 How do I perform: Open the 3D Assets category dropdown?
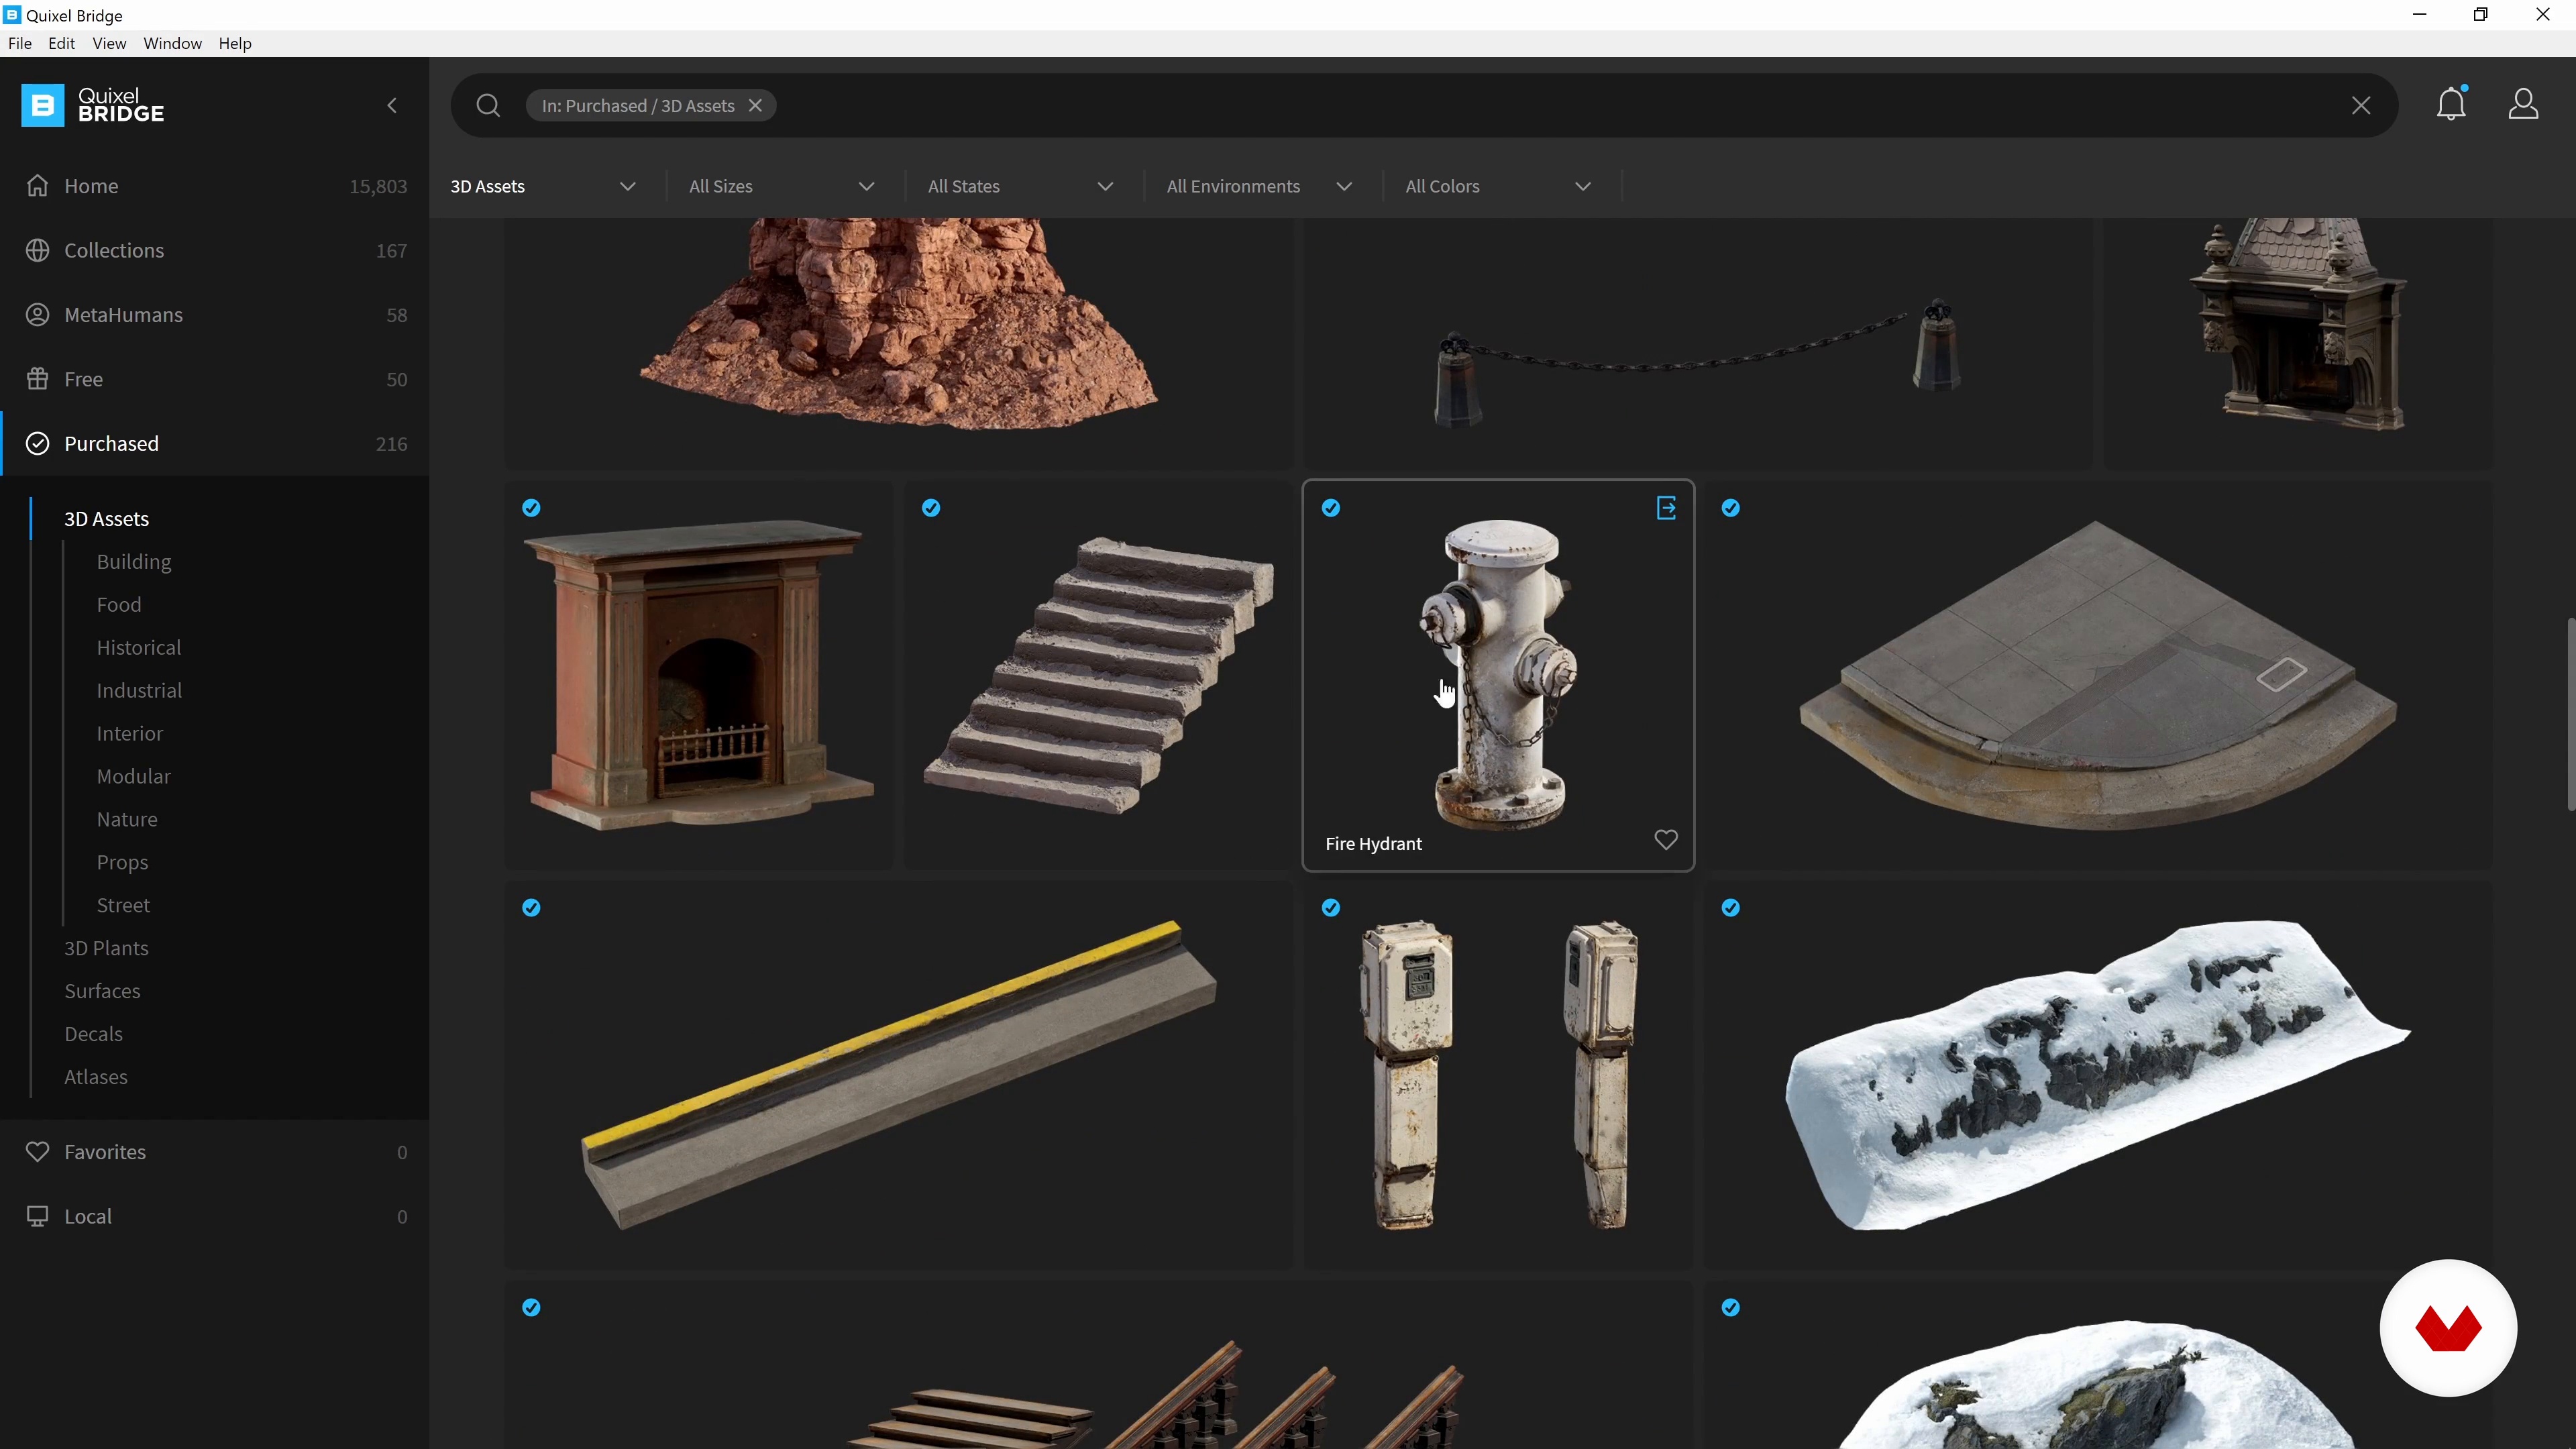543,186
